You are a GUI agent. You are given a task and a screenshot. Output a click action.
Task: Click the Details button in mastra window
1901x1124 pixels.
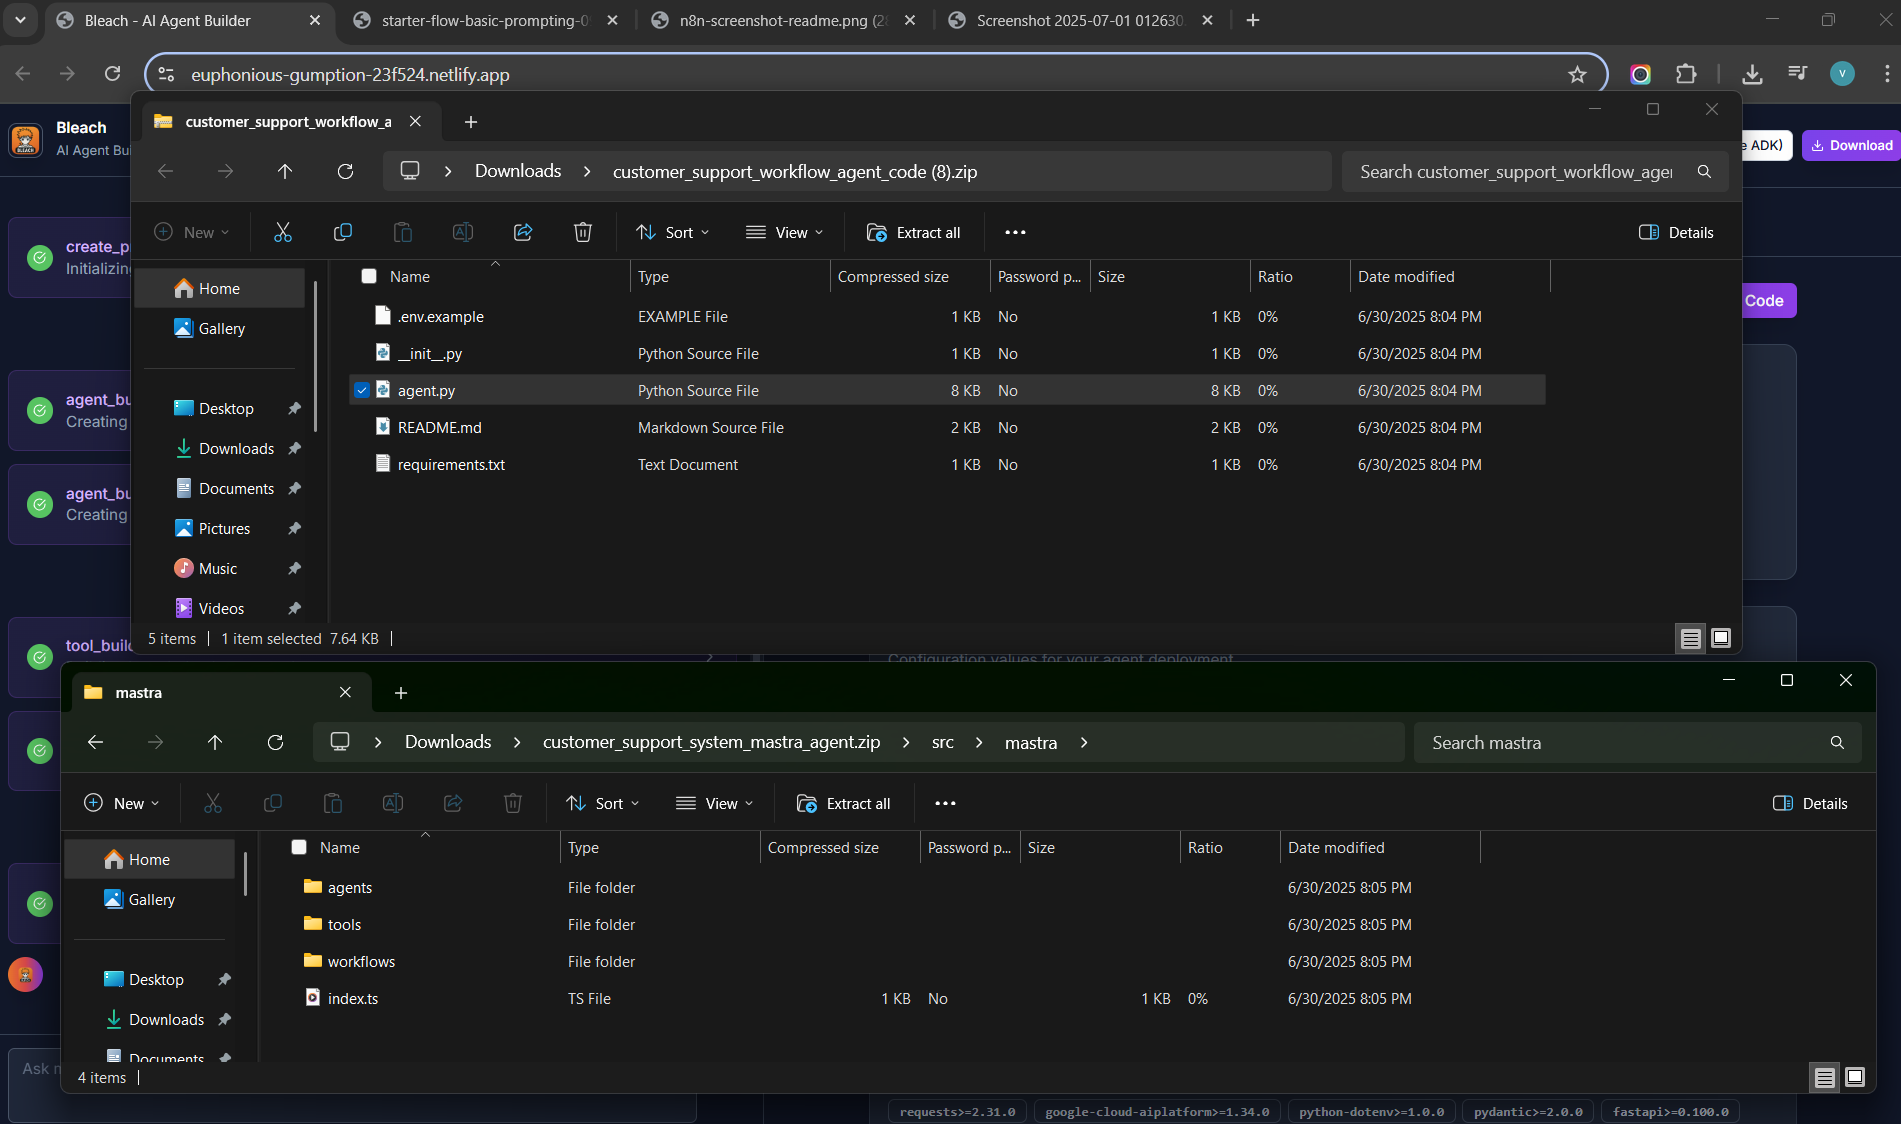[x=1810, y=803]
